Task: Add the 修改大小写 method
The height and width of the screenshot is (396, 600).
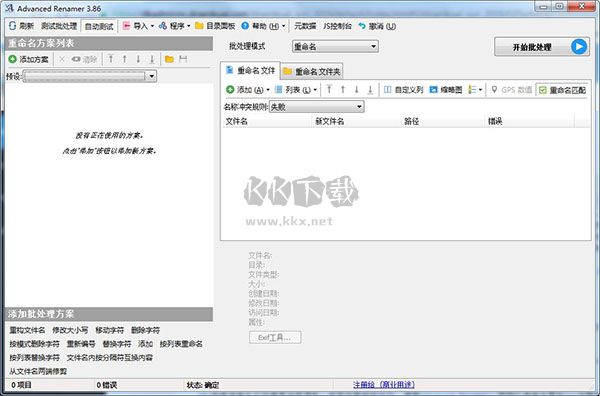Action: point(70,330)
